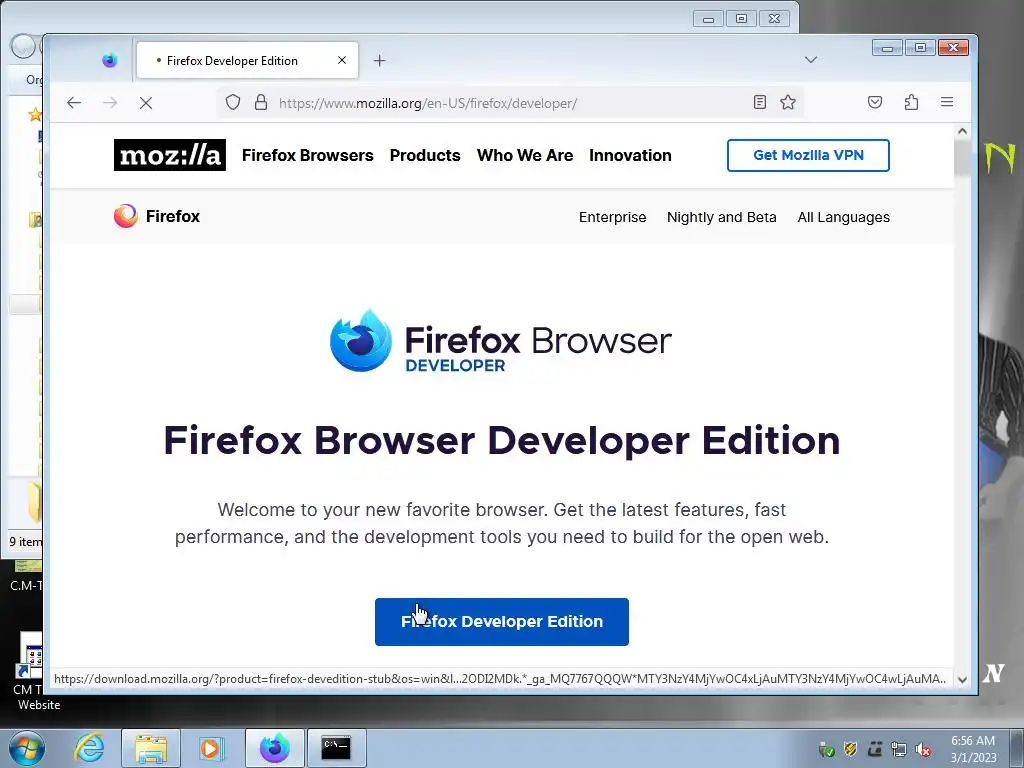This screenshot has width=1024, height=768.
Task: Minimize the Firefox window
Action: 887,48
